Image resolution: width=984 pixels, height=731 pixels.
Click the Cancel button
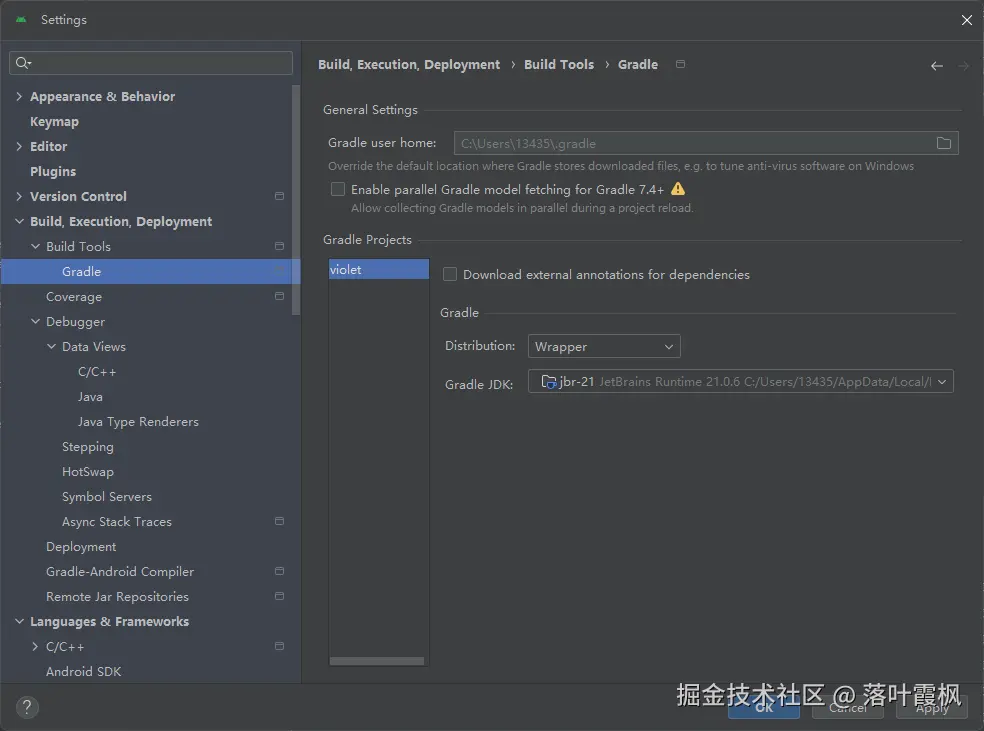848,707
